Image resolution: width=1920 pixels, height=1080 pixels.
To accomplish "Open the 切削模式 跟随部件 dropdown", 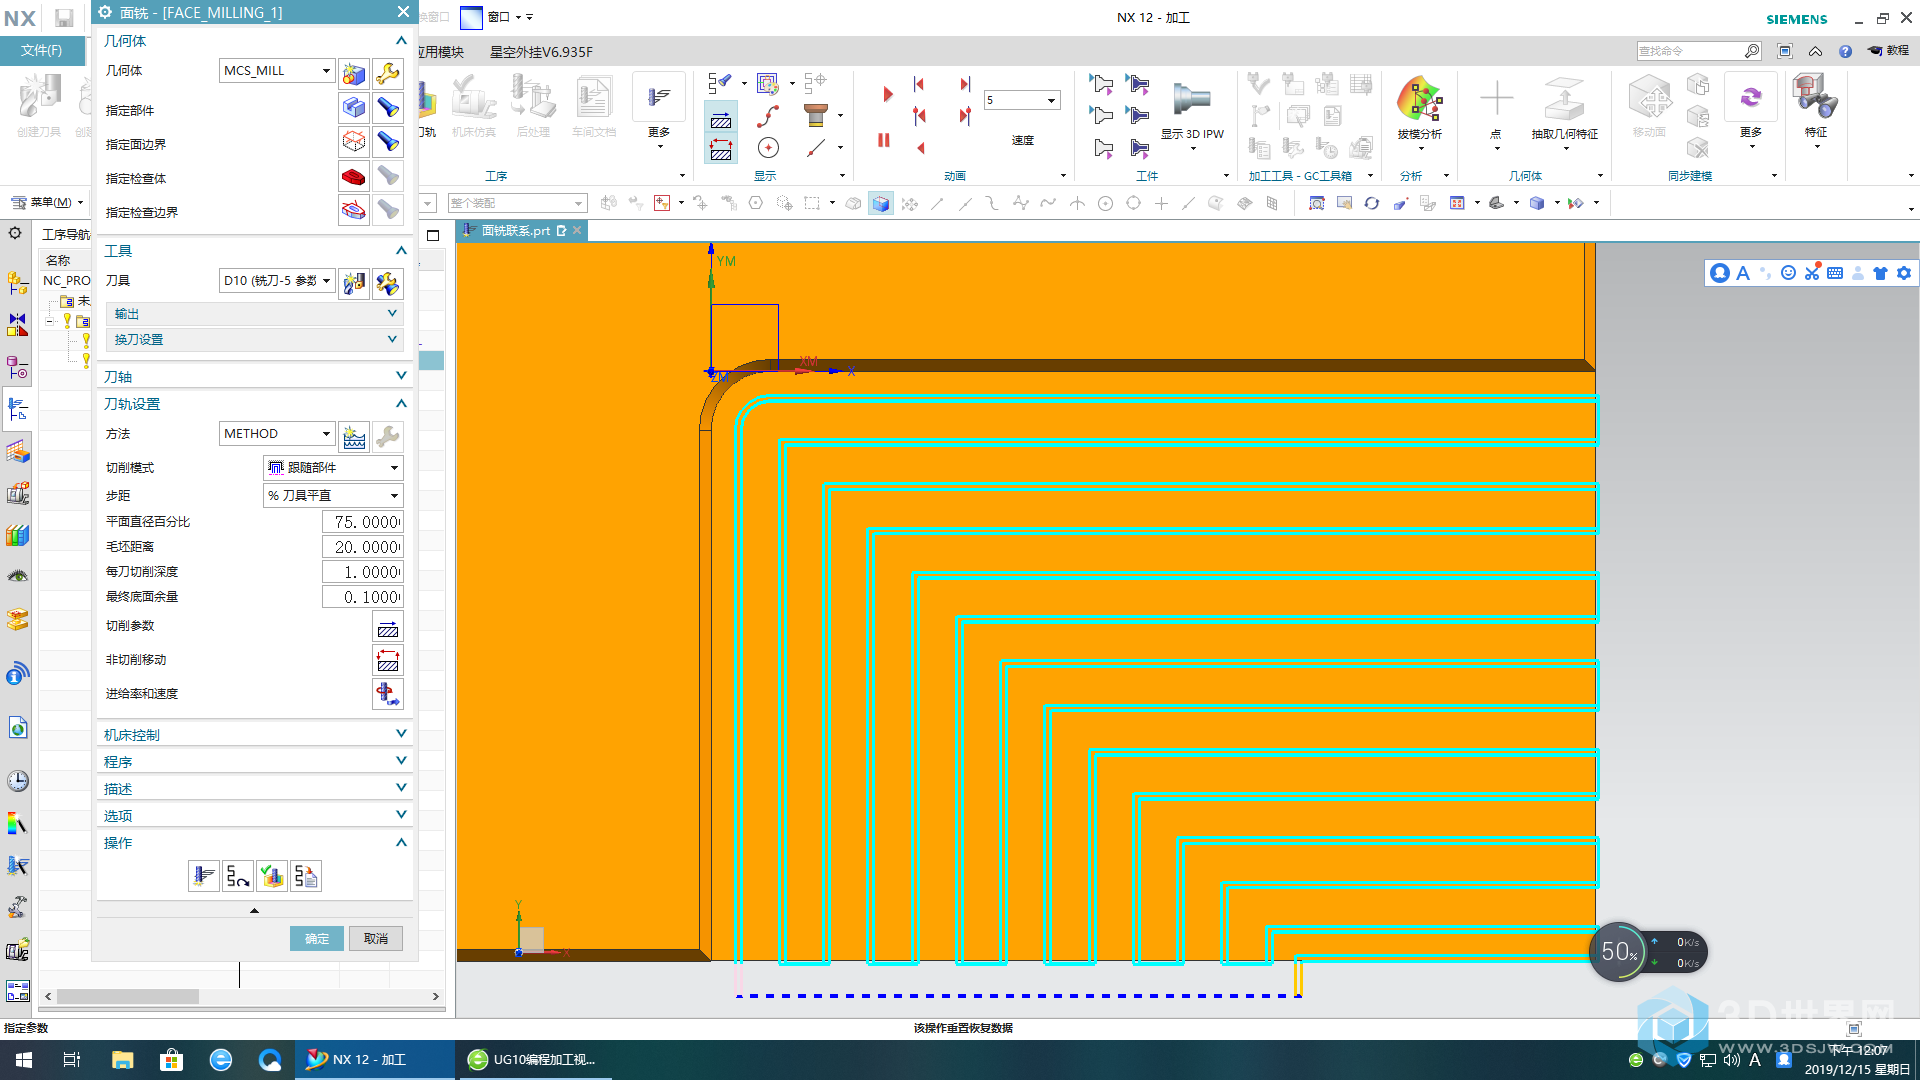I will [333, 467].
